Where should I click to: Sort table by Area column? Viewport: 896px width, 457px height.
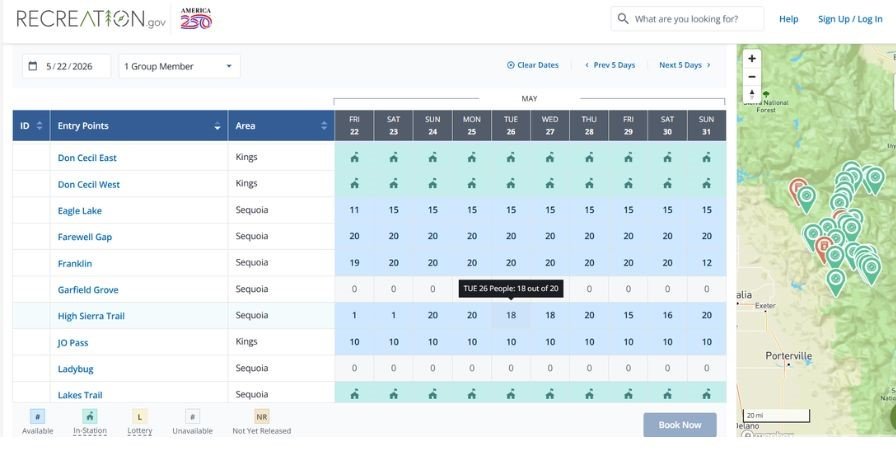pyautogui.click(x=323, y=126)
